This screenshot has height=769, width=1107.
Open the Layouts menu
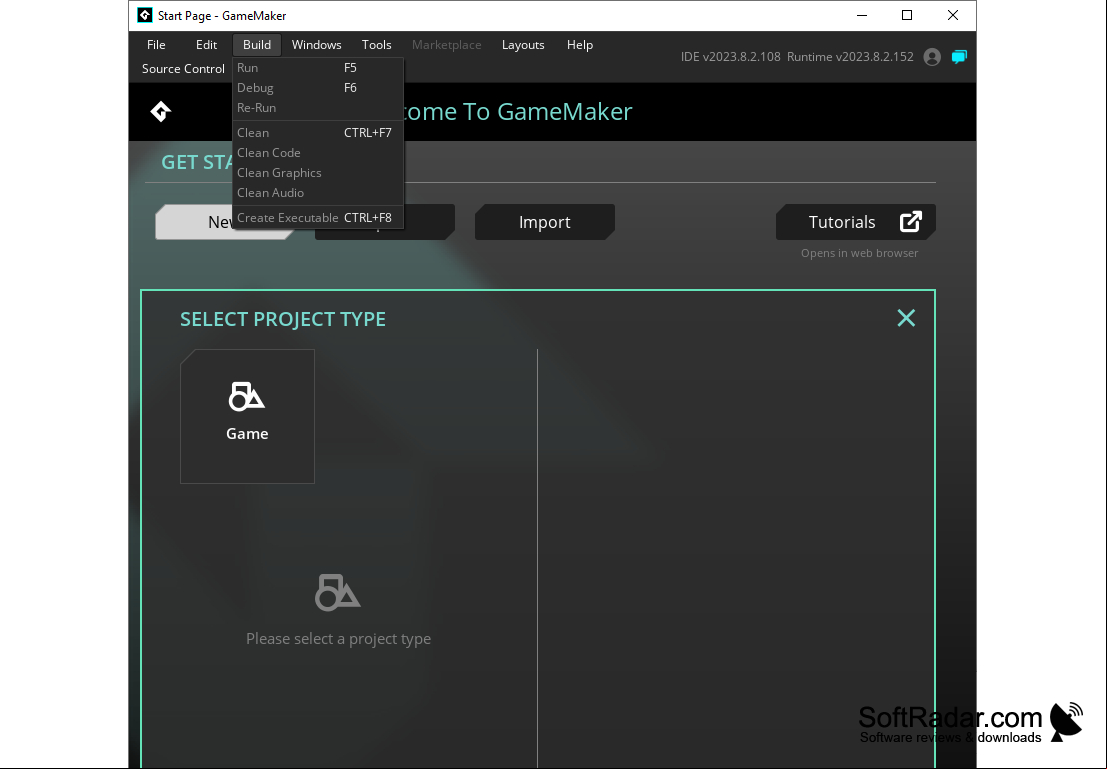(523, 44)
